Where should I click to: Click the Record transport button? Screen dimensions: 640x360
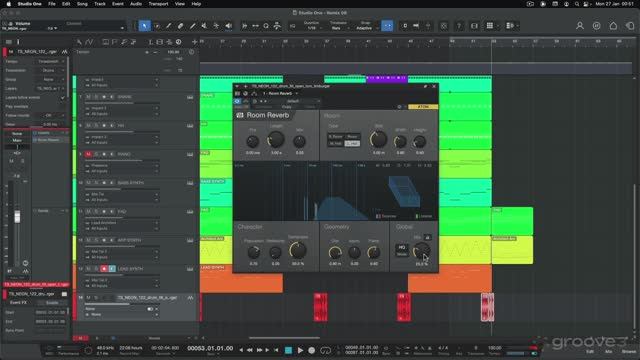tap(312, 350)
